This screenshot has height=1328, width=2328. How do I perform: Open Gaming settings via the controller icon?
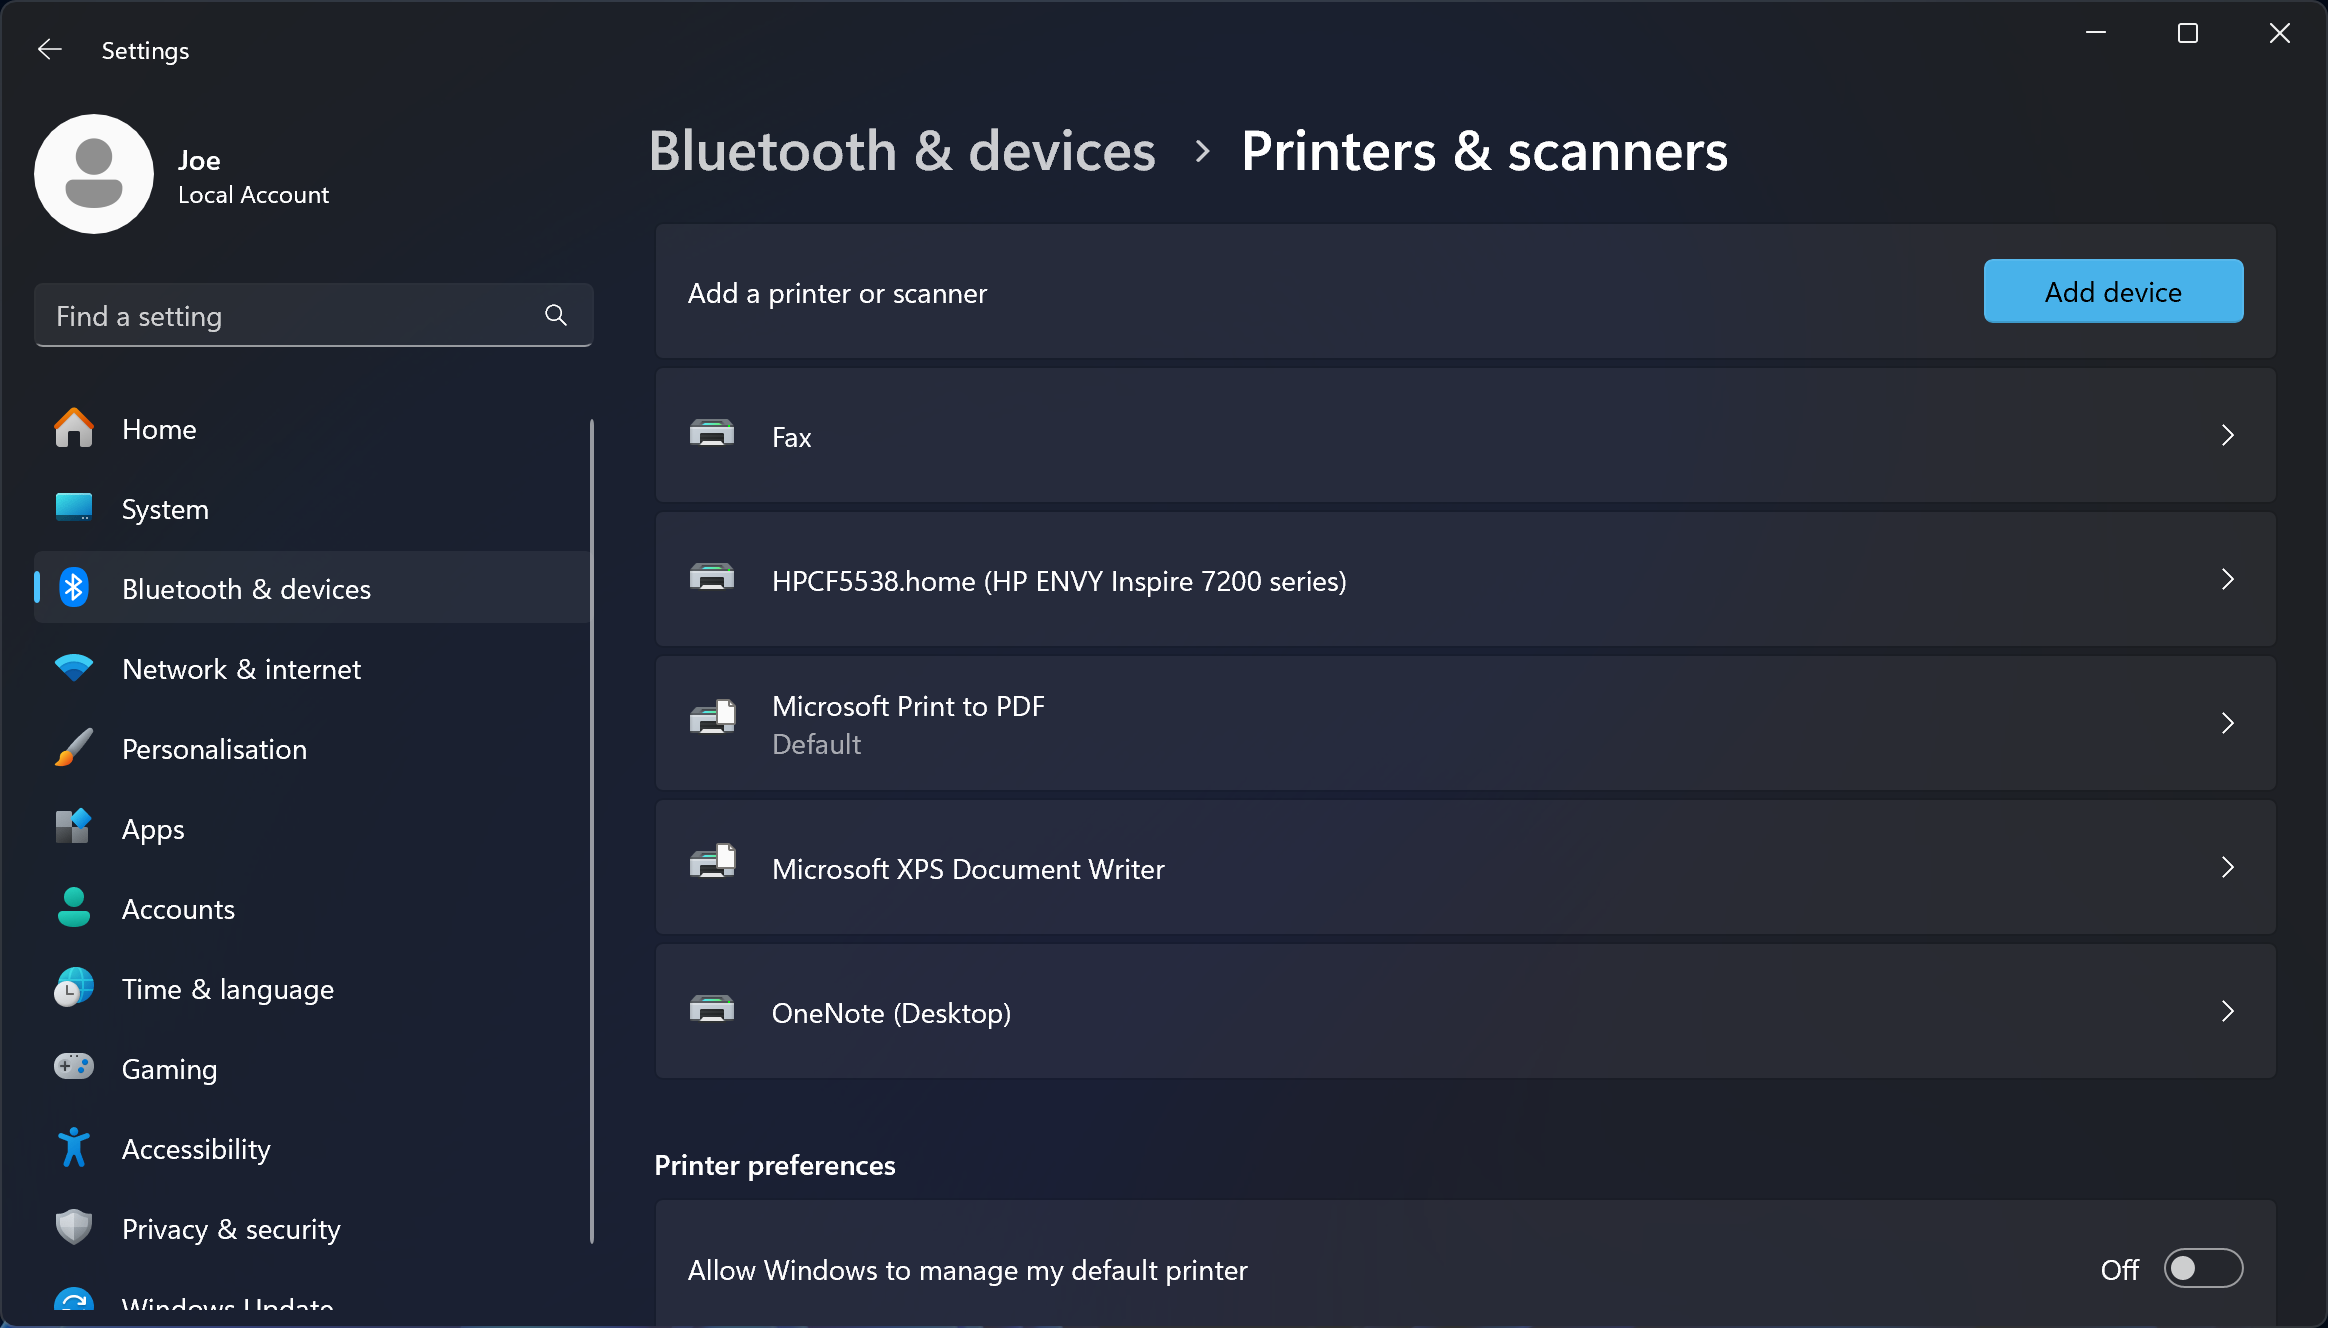click(73, 1068)
